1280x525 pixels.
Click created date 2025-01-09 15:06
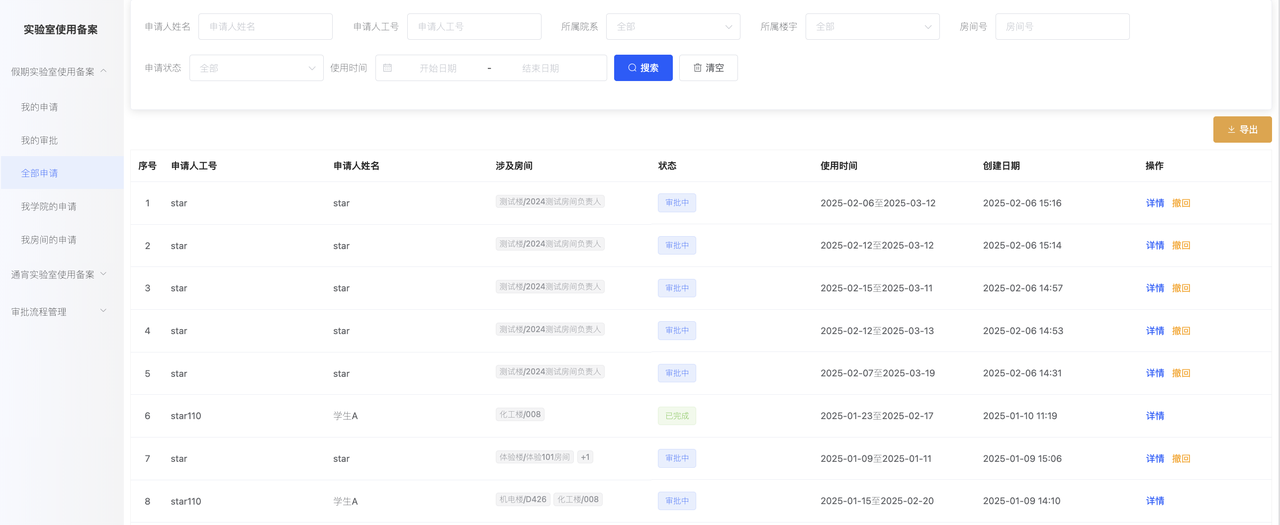[1022, 459]
